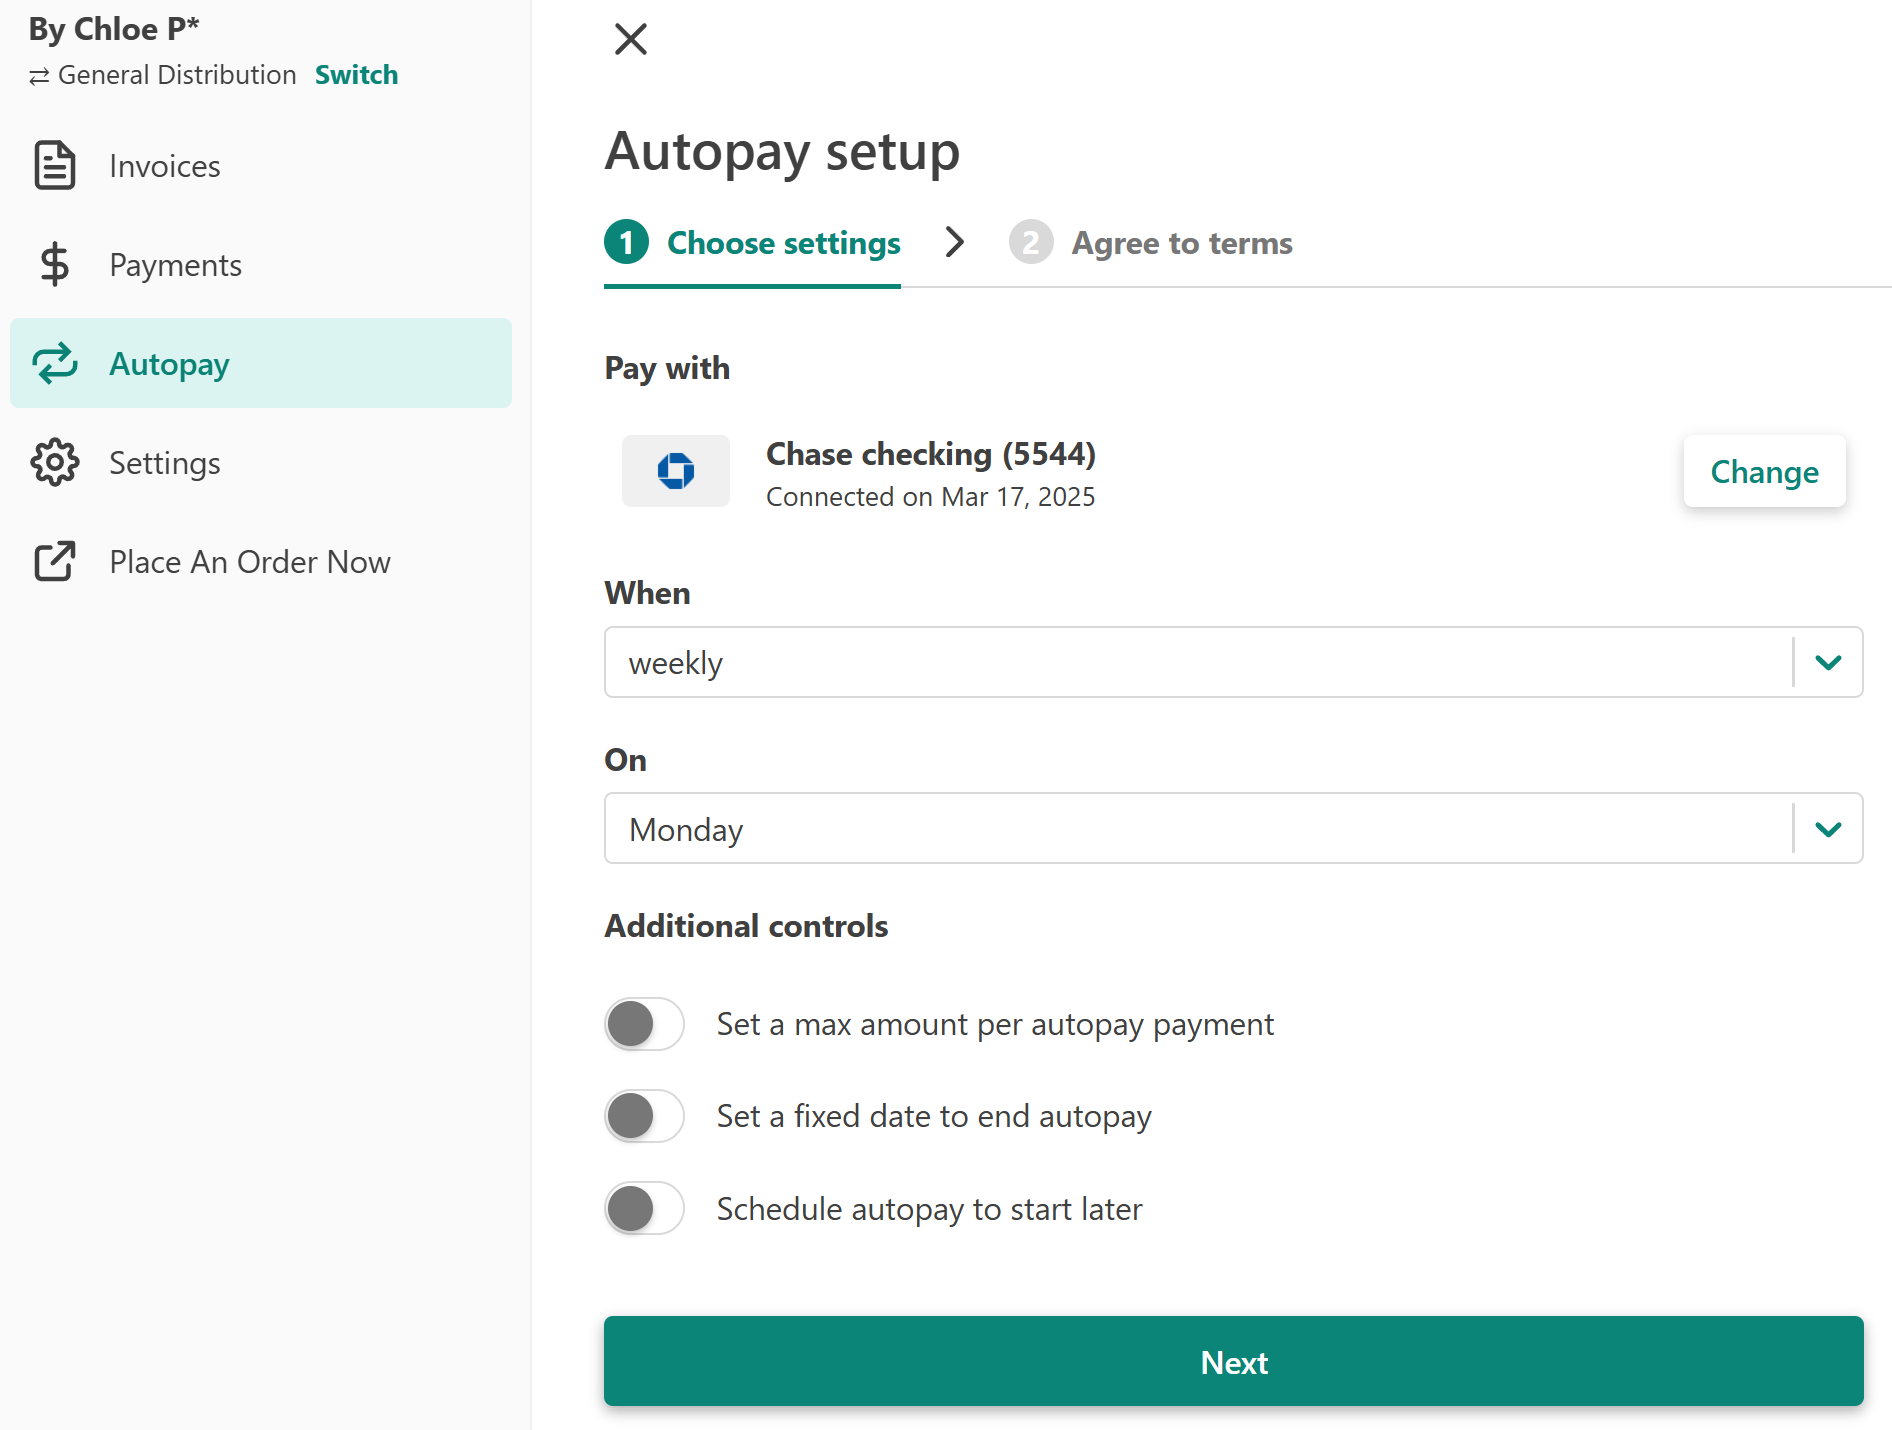This screenshot has height=1430, width=1892.
Task: Click the Autopay setup heading
Action: point(782,151)
